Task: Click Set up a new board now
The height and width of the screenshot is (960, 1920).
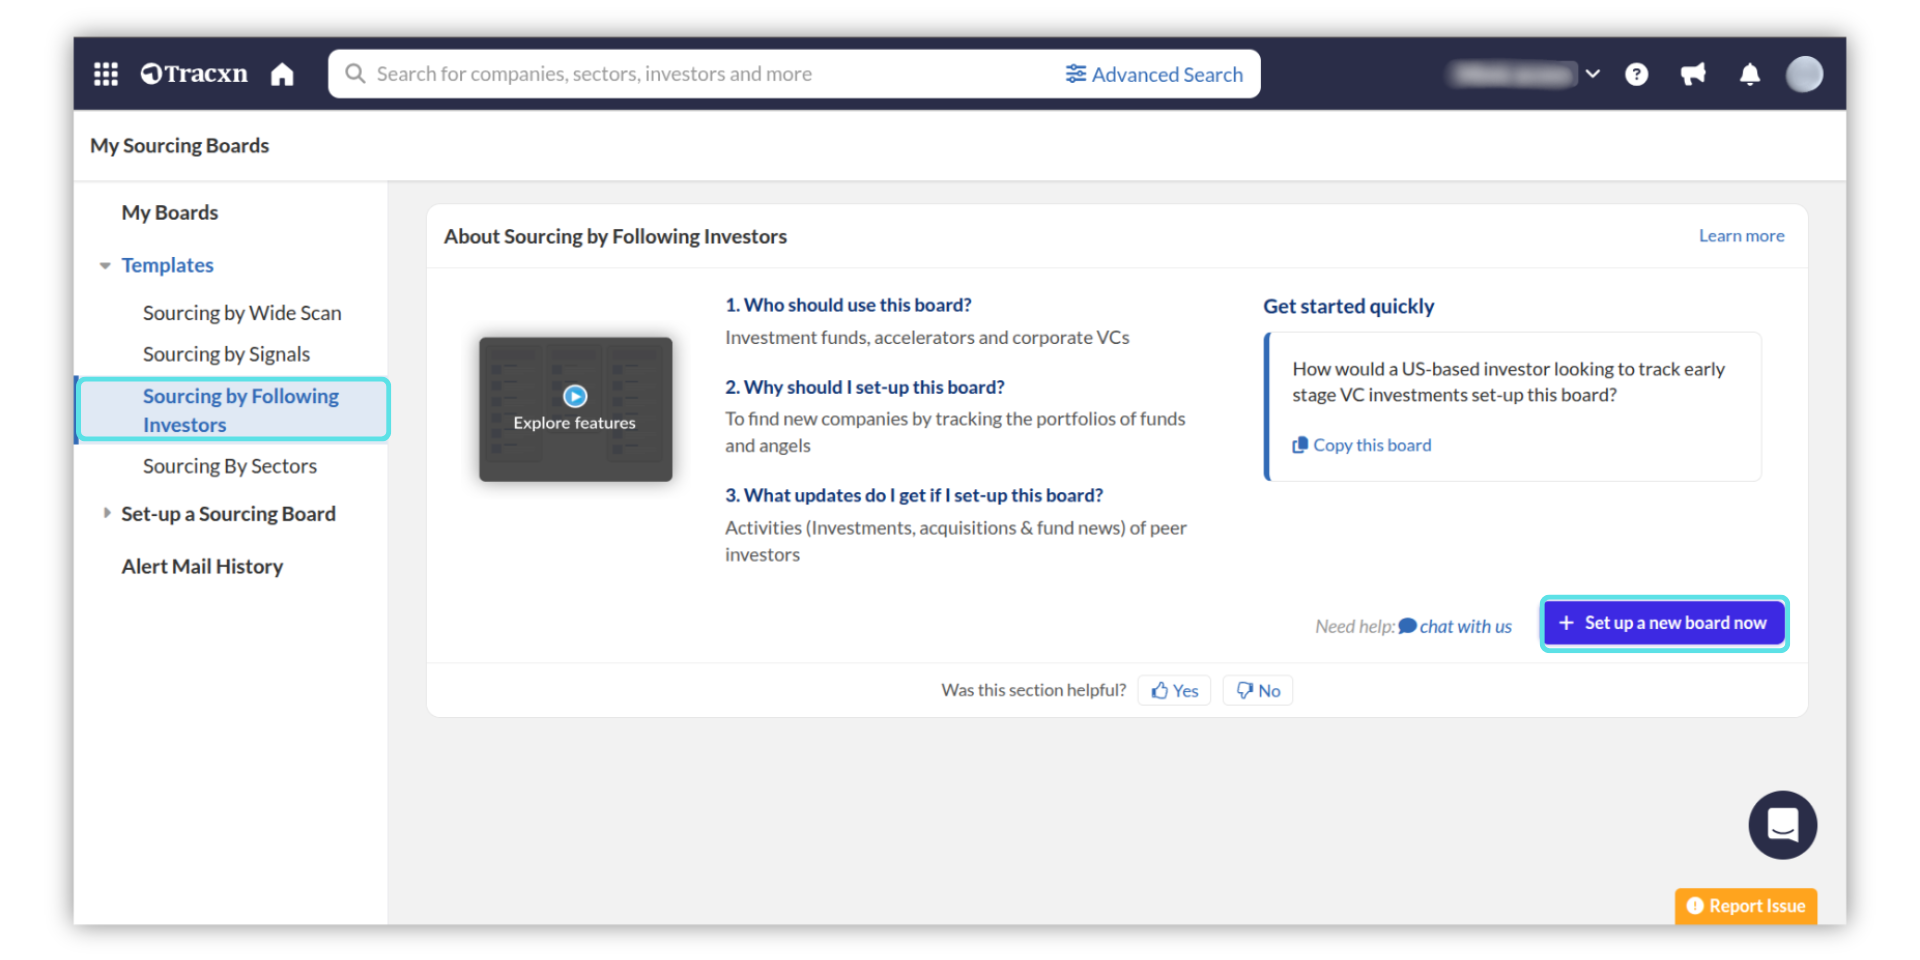Action: [1664, 623]
